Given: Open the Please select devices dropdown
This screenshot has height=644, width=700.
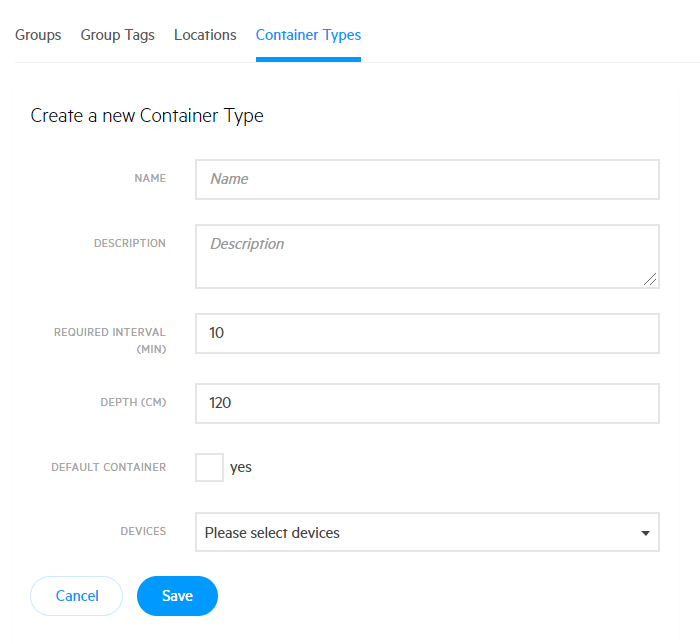Looking at the screenshot, I should click(x=427, y=532).
